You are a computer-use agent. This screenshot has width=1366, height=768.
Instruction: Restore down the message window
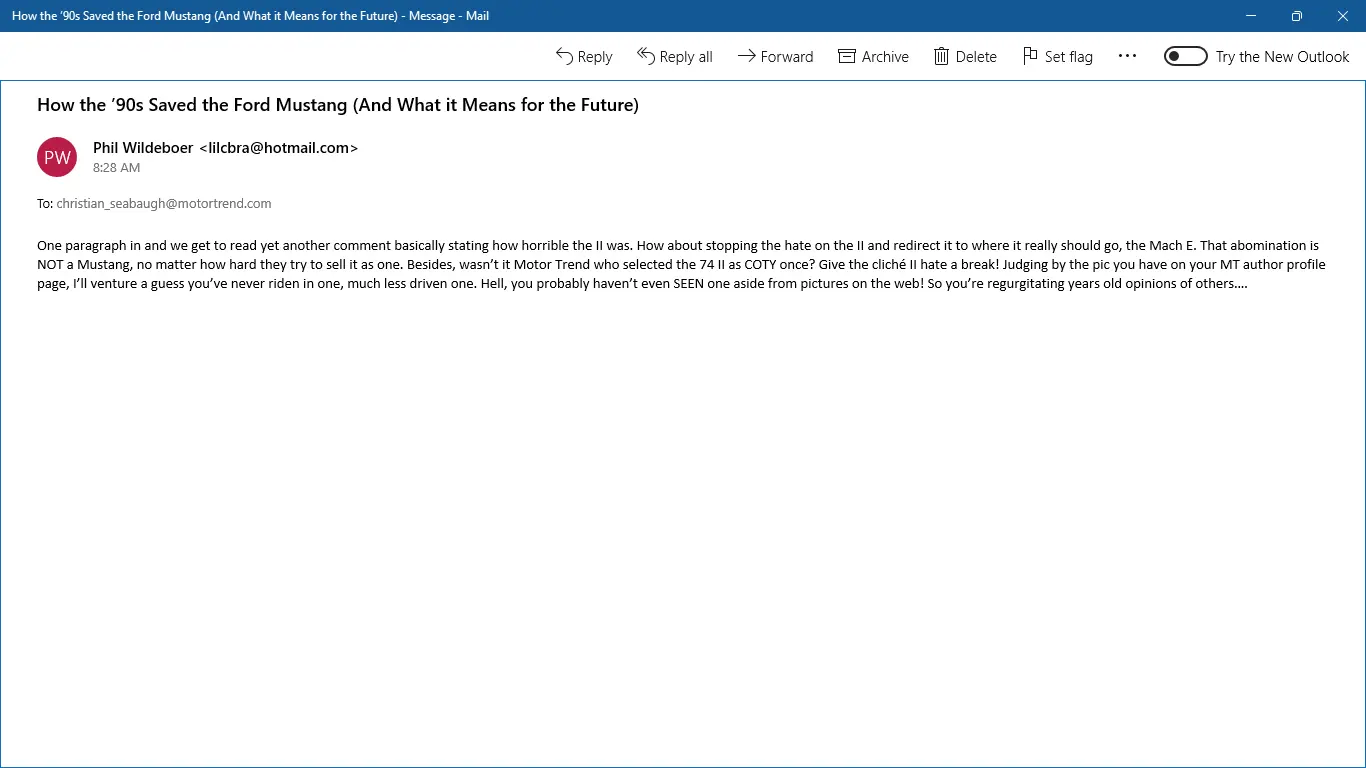[x=1297, y=16]
